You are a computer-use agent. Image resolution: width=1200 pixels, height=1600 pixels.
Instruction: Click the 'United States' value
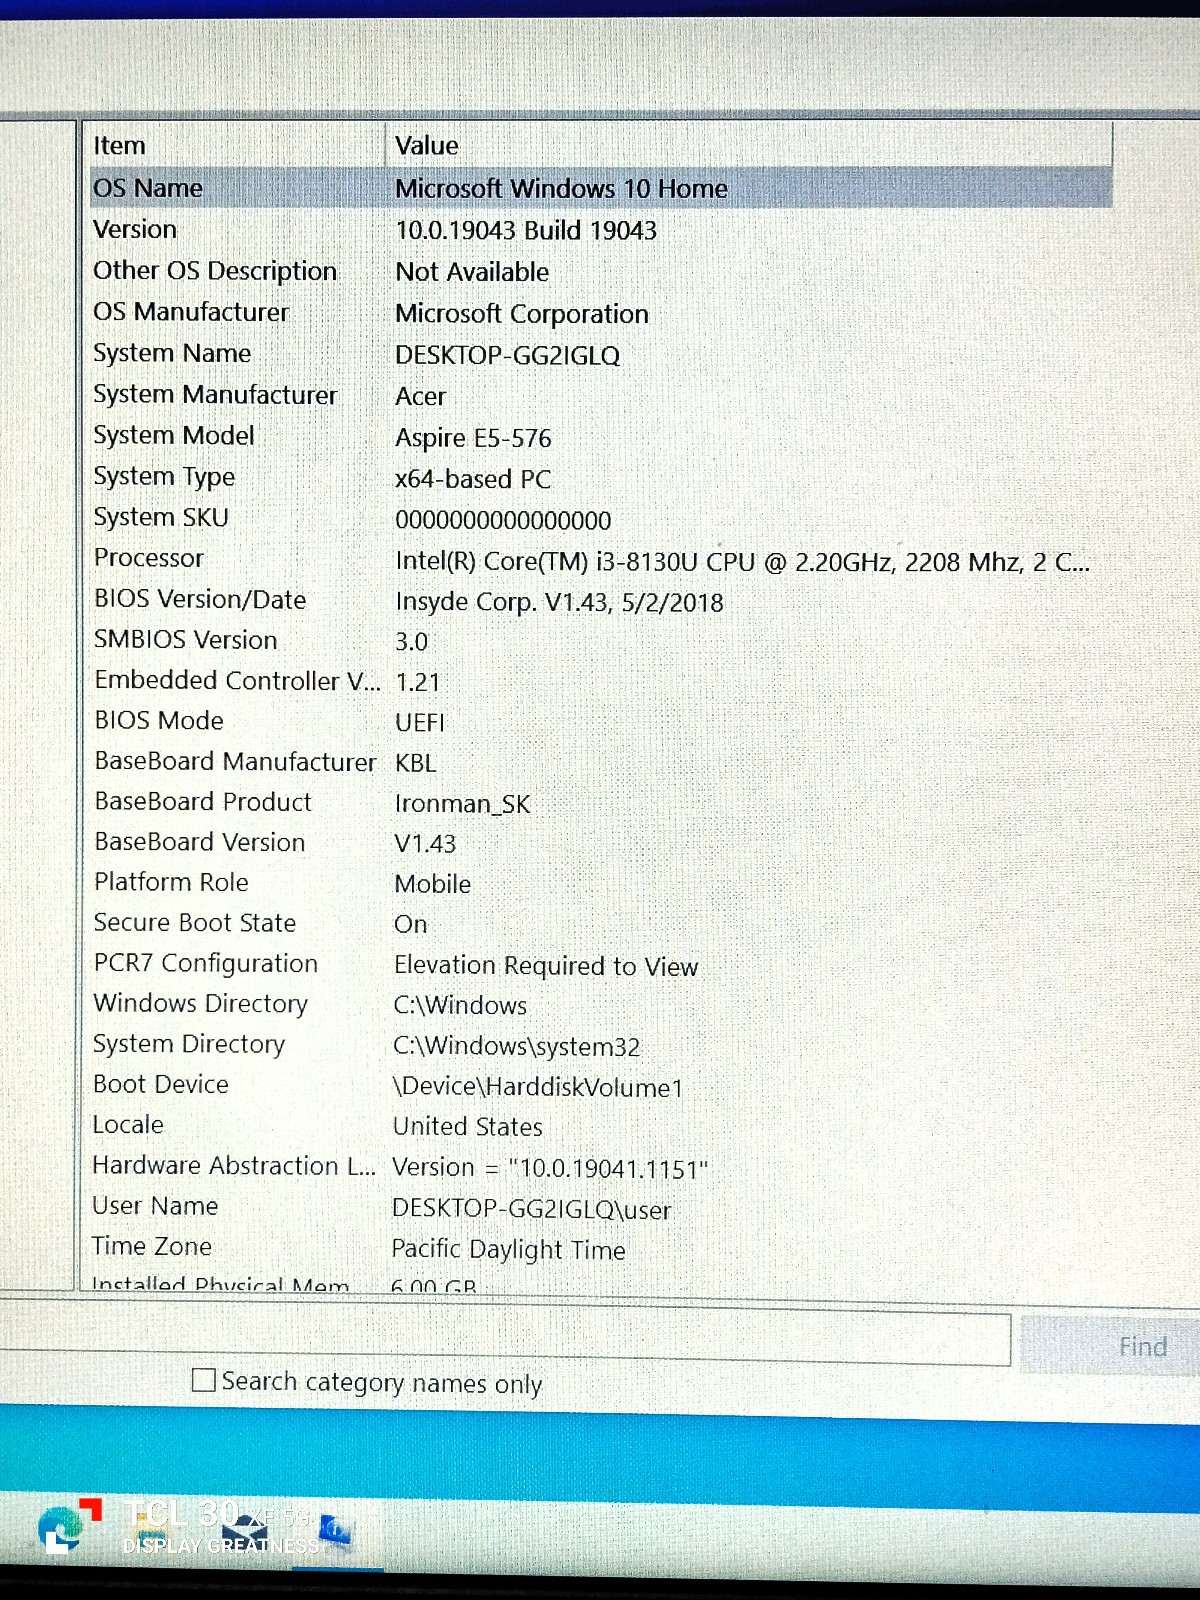[467, 1127]
